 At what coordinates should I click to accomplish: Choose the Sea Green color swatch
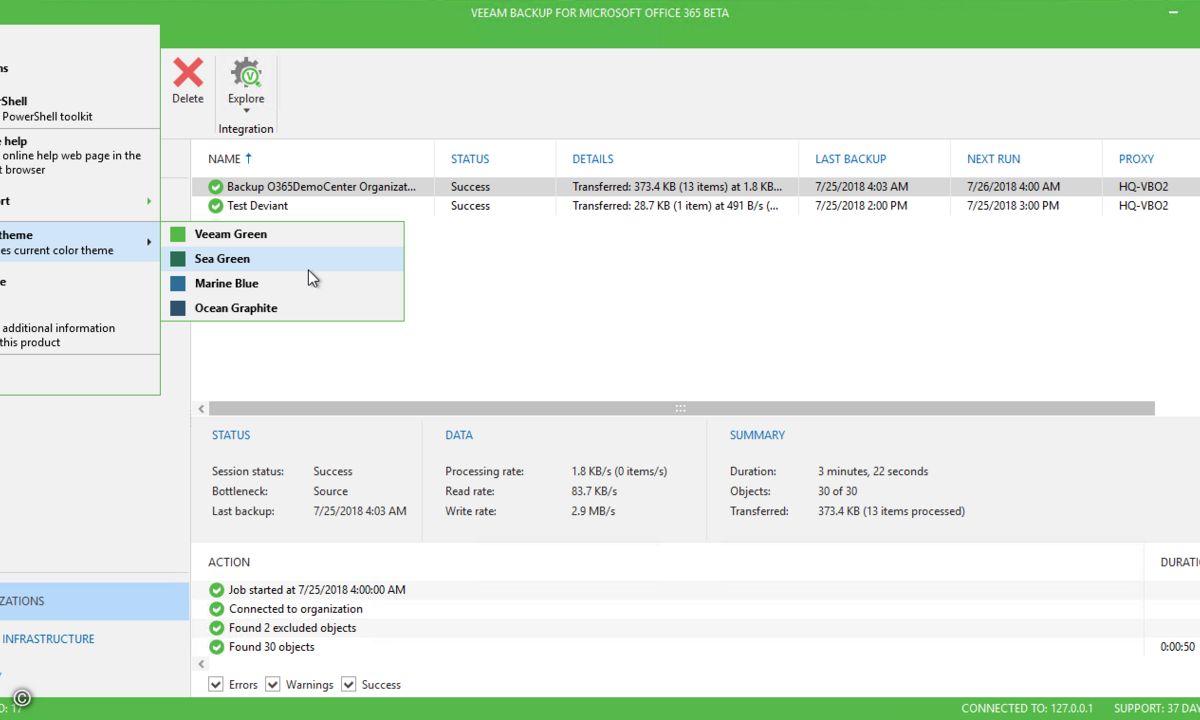(178, 259)
